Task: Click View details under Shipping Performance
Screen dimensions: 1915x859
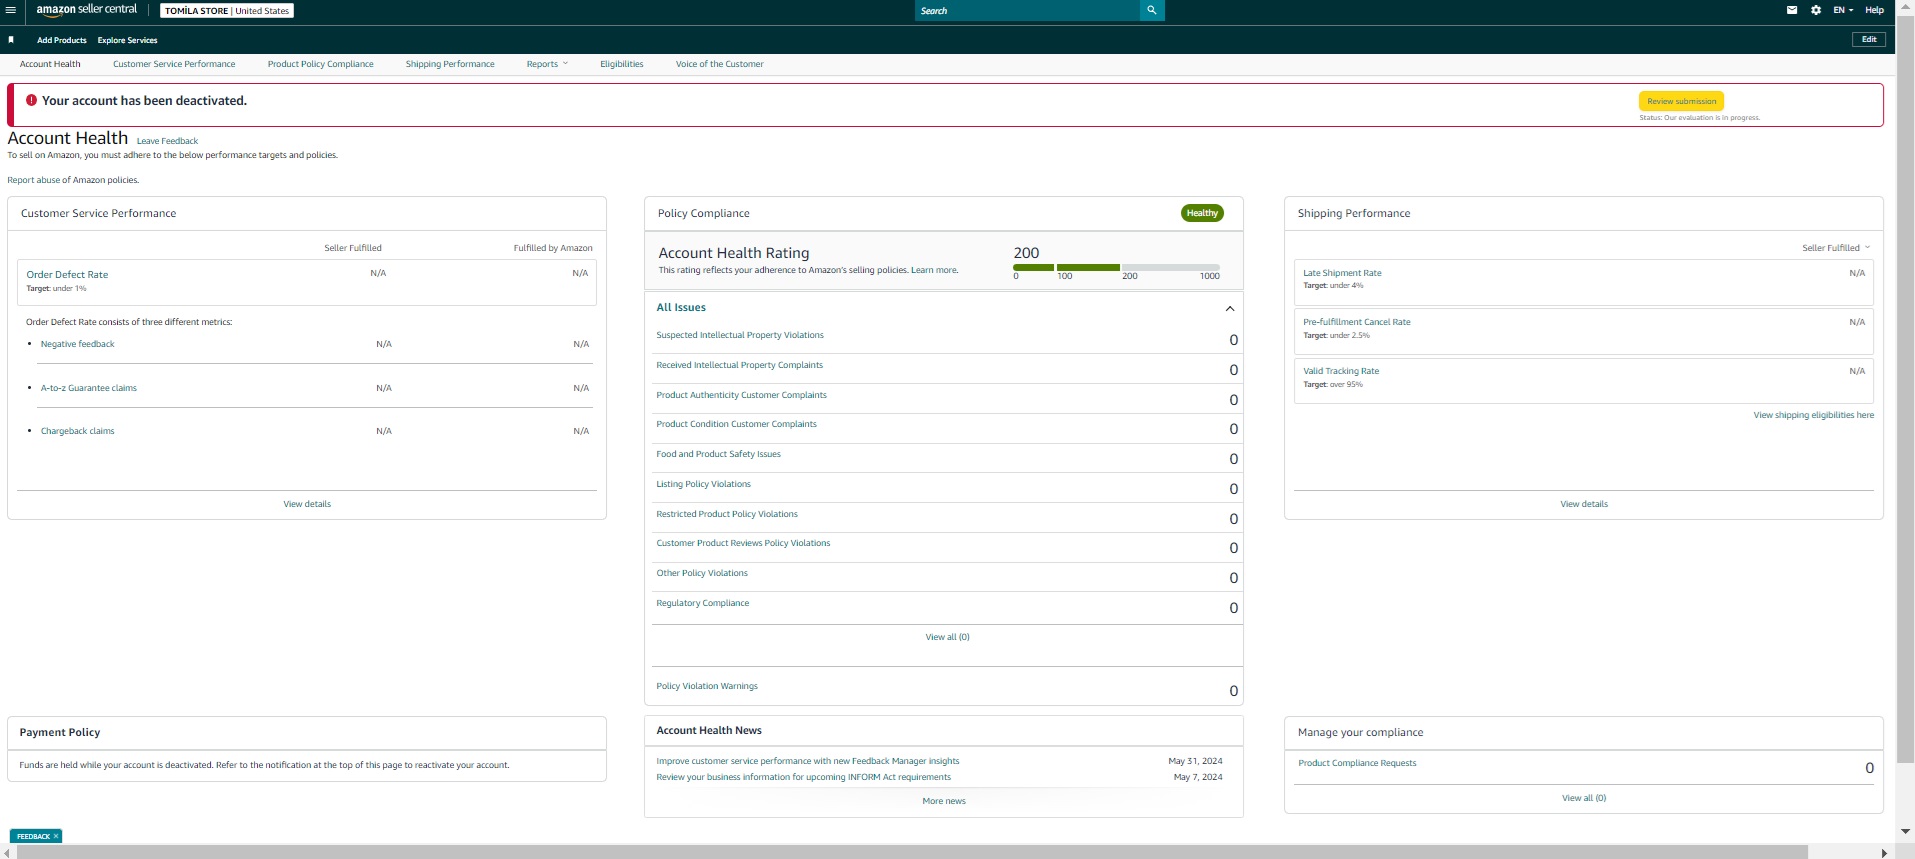Action: [1584, 504]
